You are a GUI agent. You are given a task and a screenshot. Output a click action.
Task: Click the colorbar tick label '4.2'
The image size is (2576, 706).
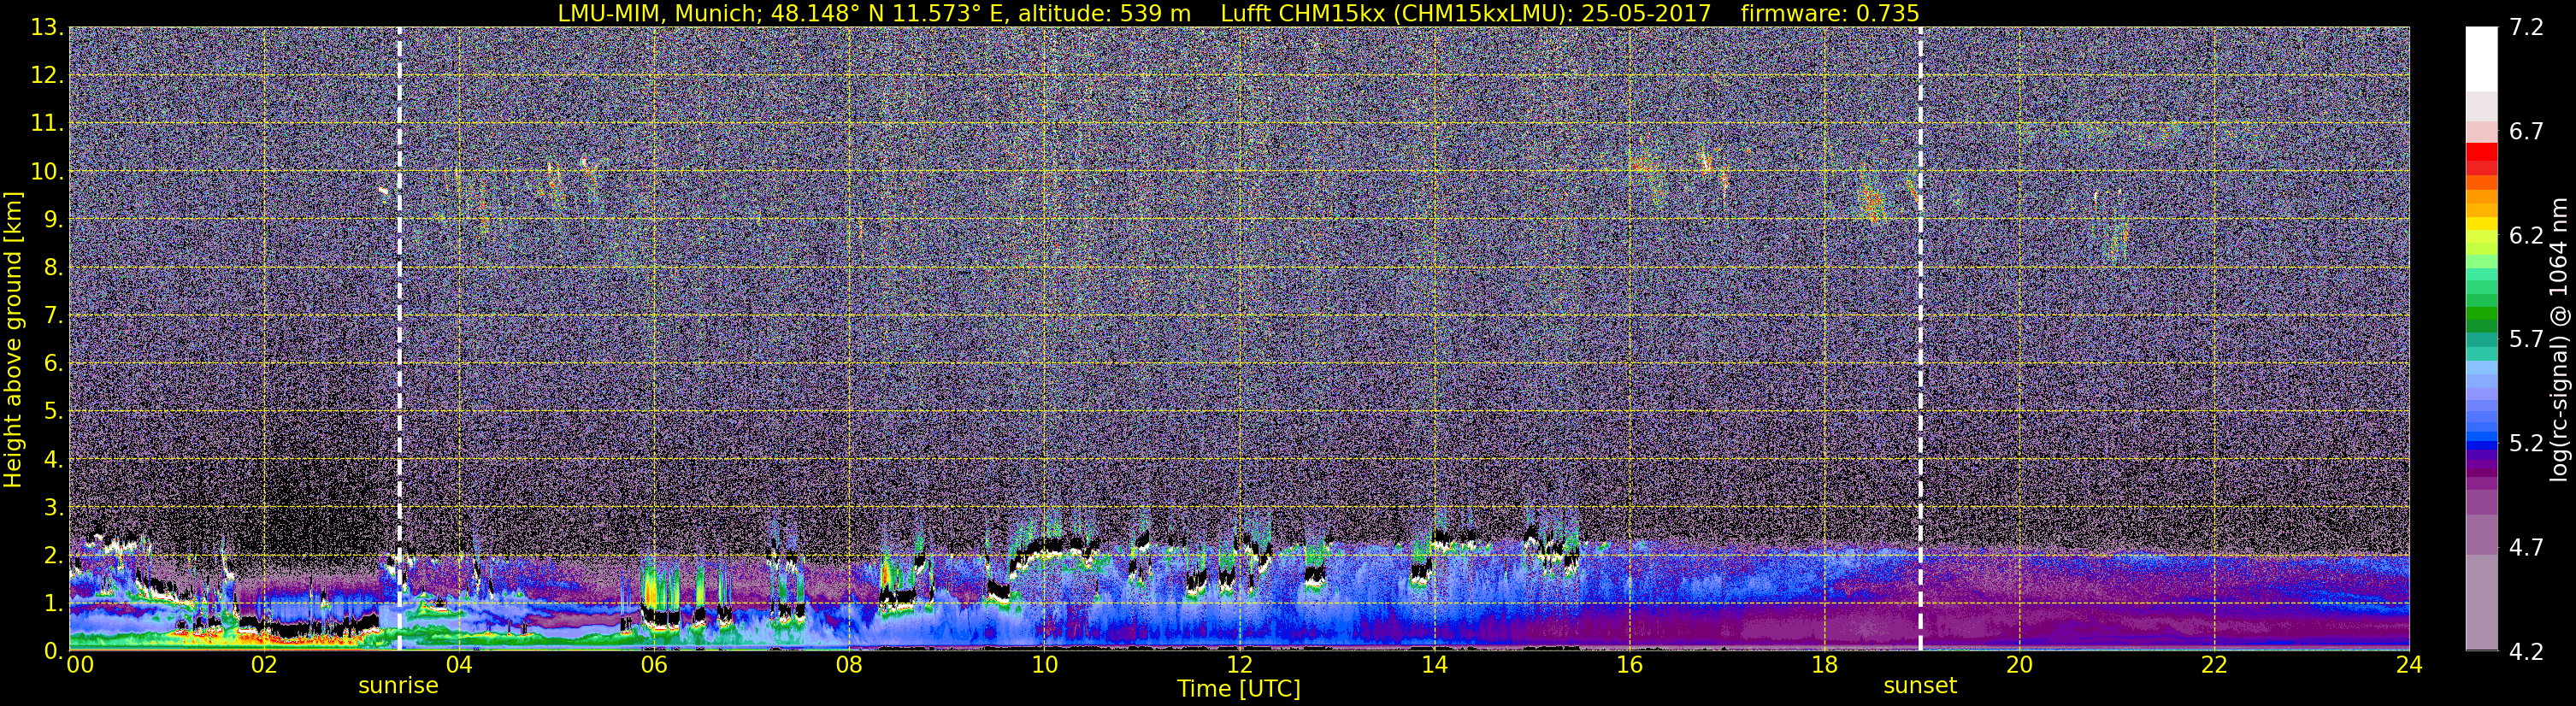tap(2526, 651)
